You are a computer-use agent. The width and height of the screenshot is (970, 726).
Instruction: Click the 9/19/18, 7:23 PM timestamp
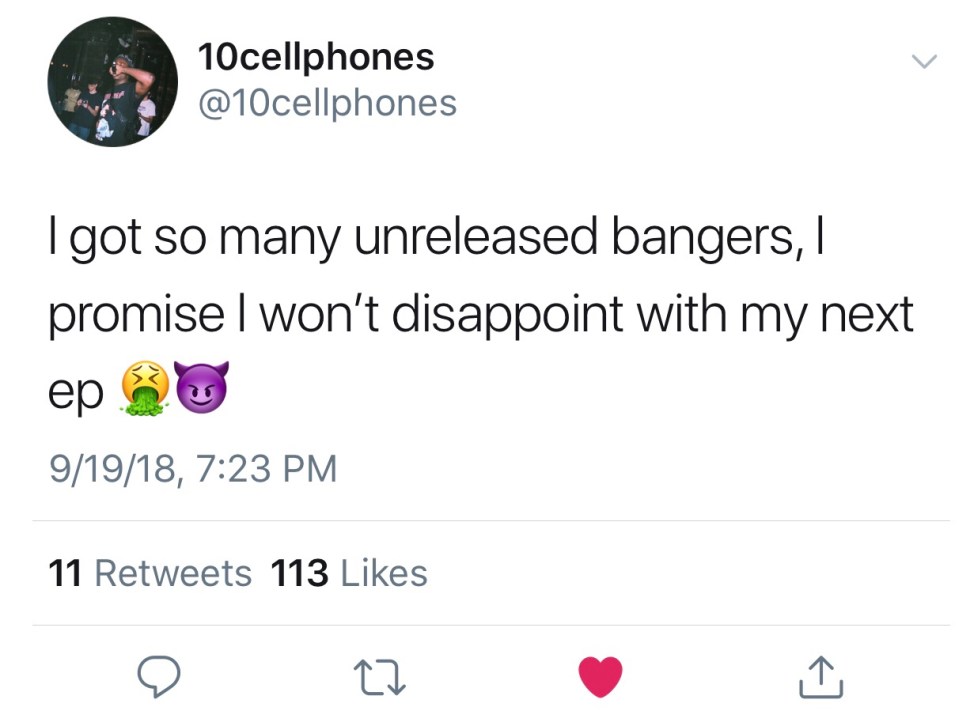point(192,468)
